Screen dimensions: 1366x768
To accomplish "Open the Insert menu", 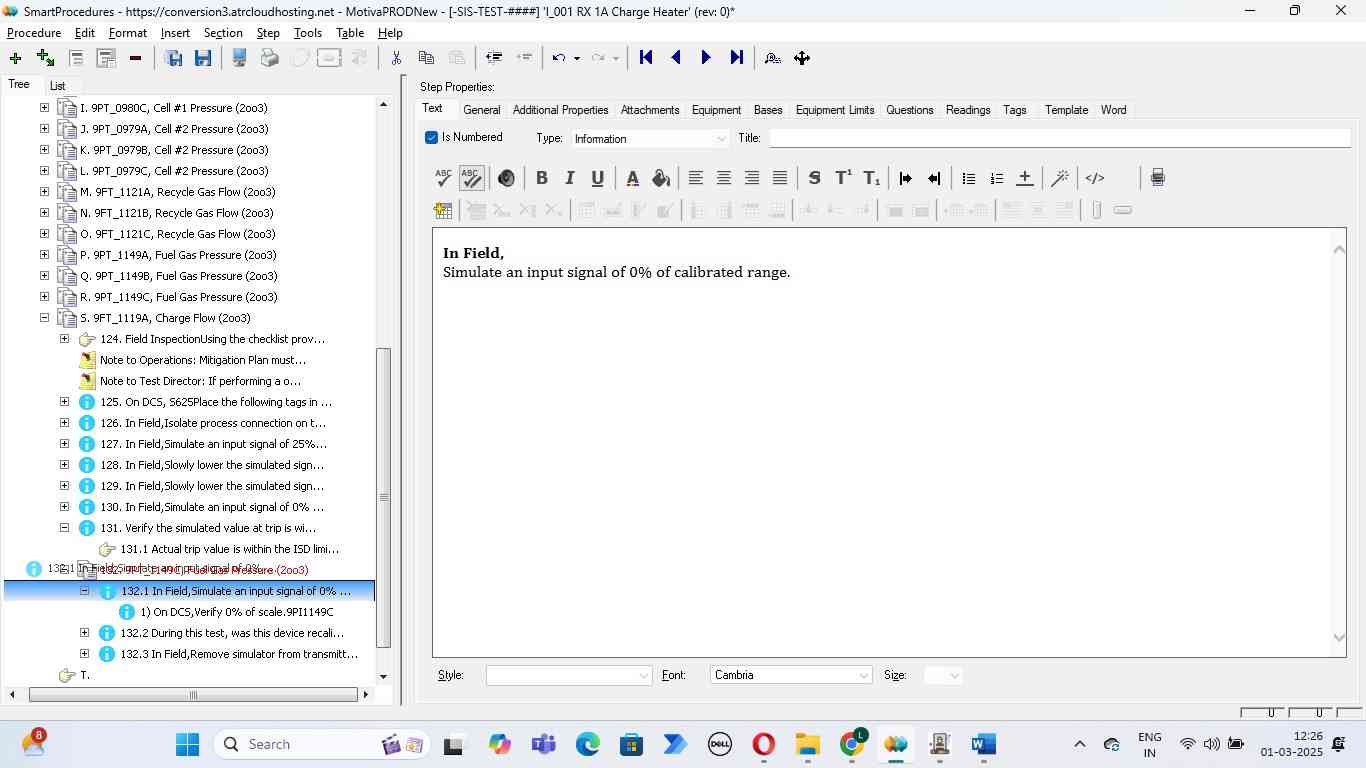I will pos(175,33).
